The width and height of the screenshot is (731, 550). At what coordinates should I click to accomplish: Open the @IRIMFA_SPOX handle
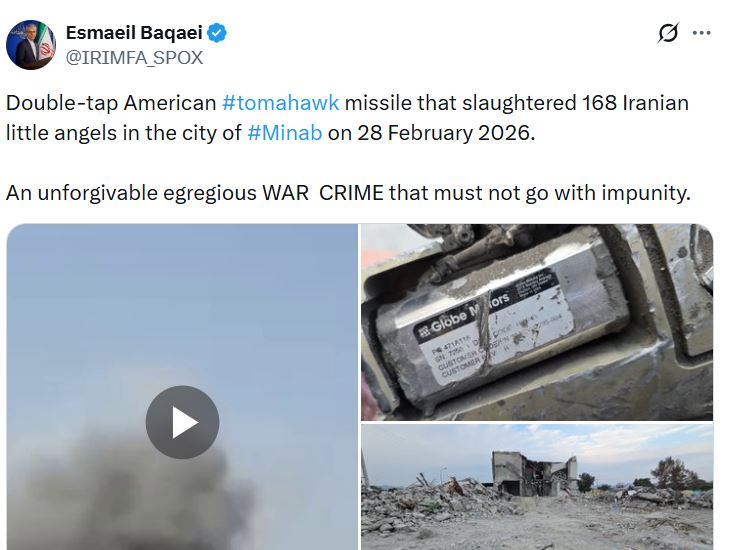[134, 58]
